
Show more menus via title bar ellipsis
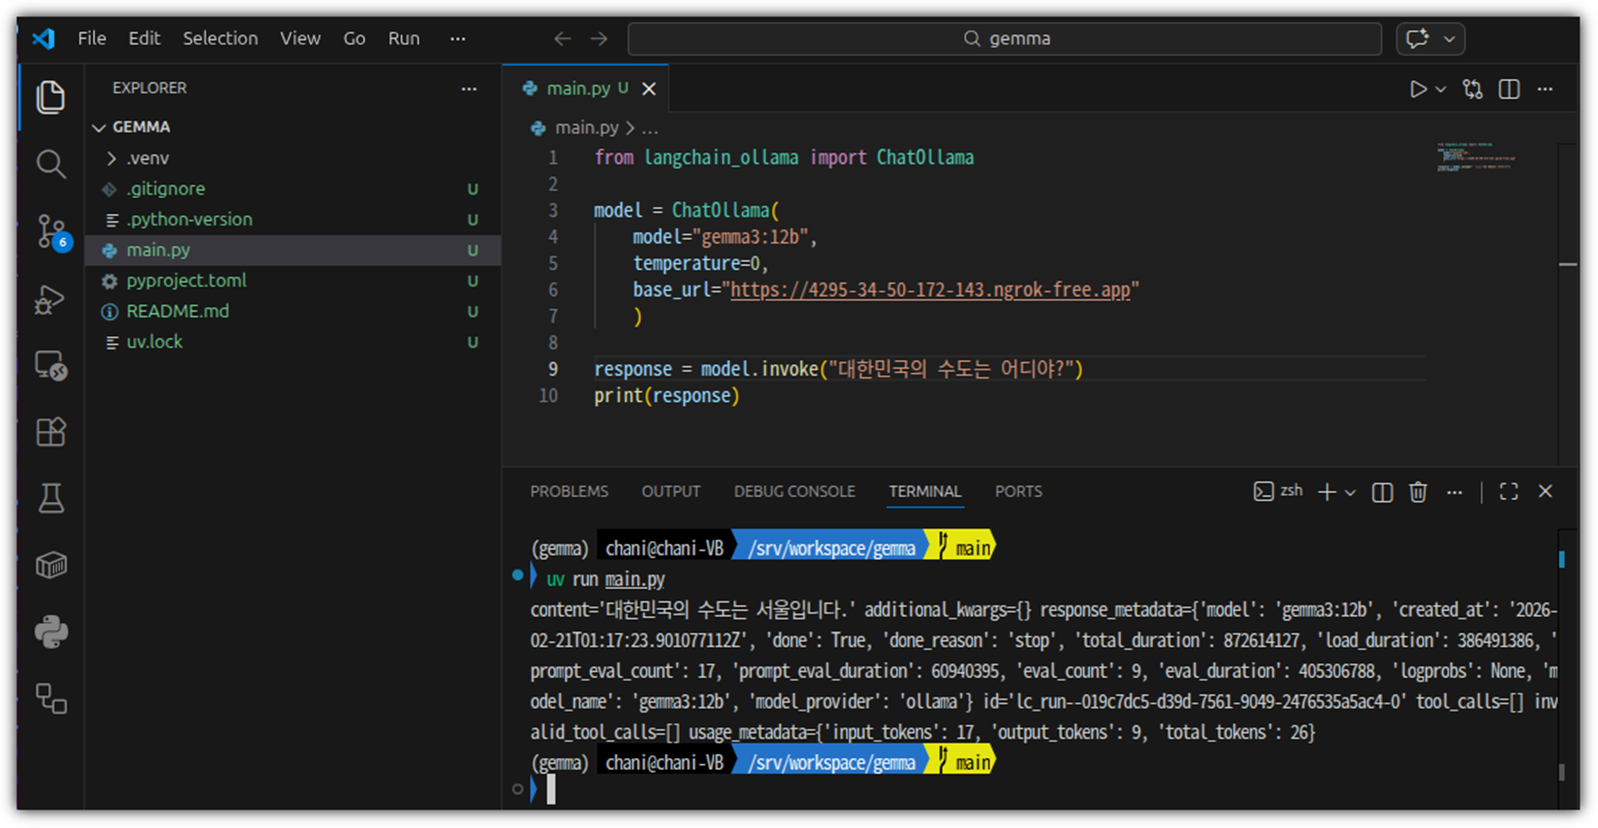(x=458, y=38)
